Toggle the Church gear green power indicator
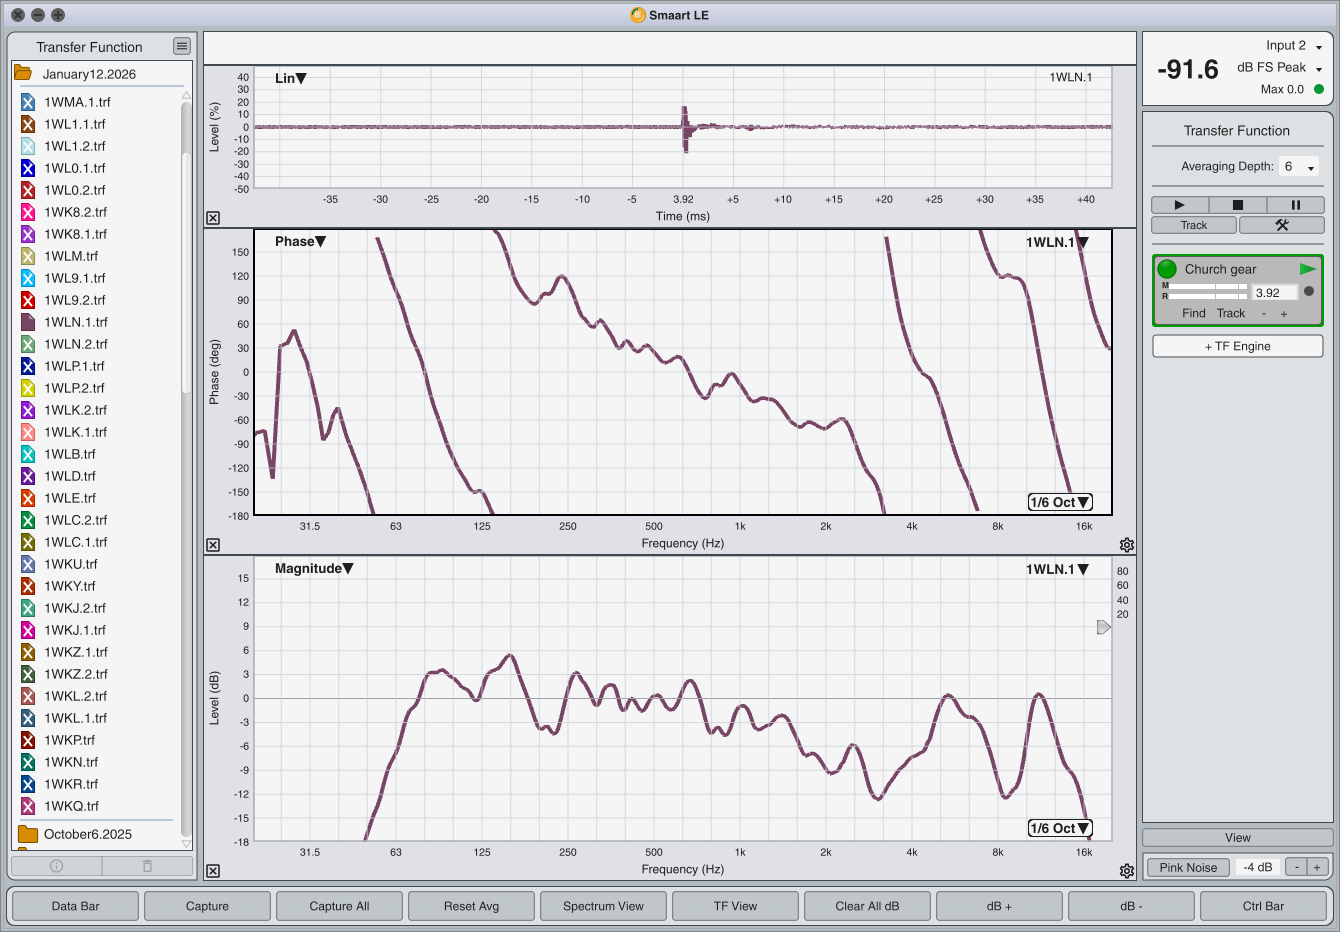 pos(1167,269)
